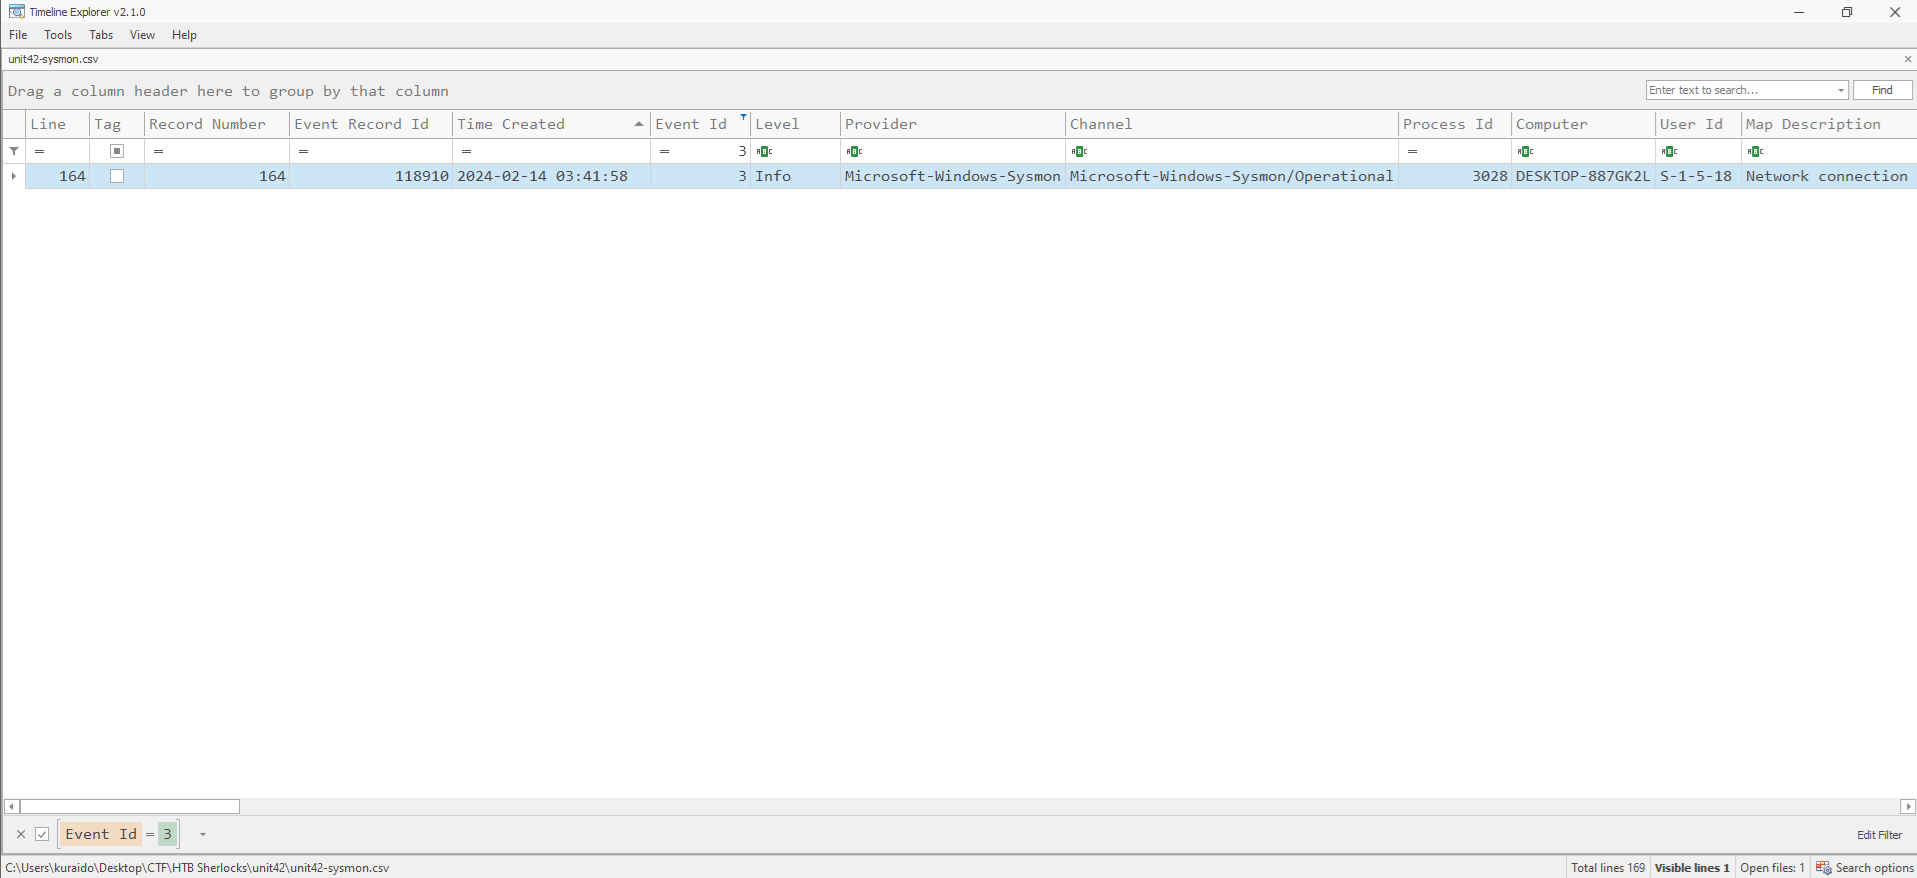
Task: Close the unit42-sysmon.csv tab panel
Action: coord(1907,59)
